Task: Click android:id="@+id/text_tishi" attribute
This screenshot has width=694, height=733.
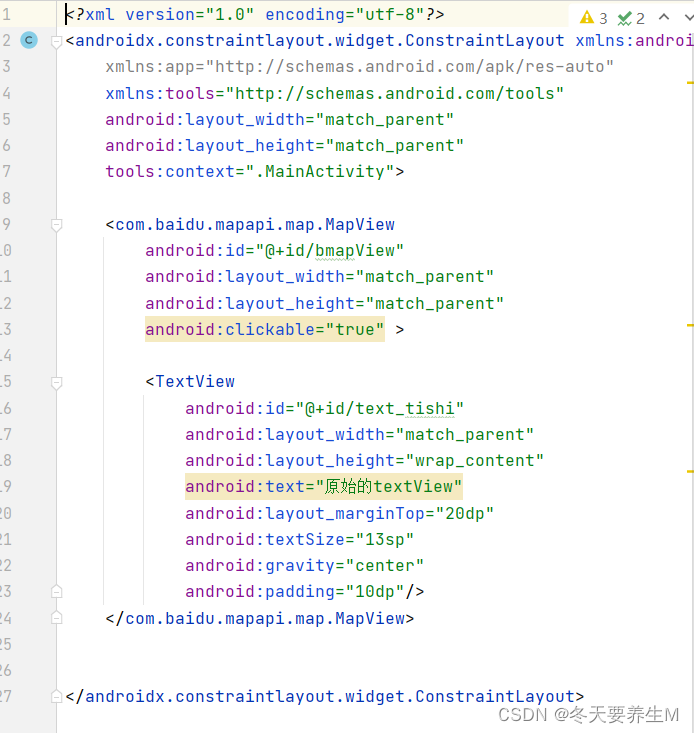Action: pyautogui.click(x=324, y=409)
